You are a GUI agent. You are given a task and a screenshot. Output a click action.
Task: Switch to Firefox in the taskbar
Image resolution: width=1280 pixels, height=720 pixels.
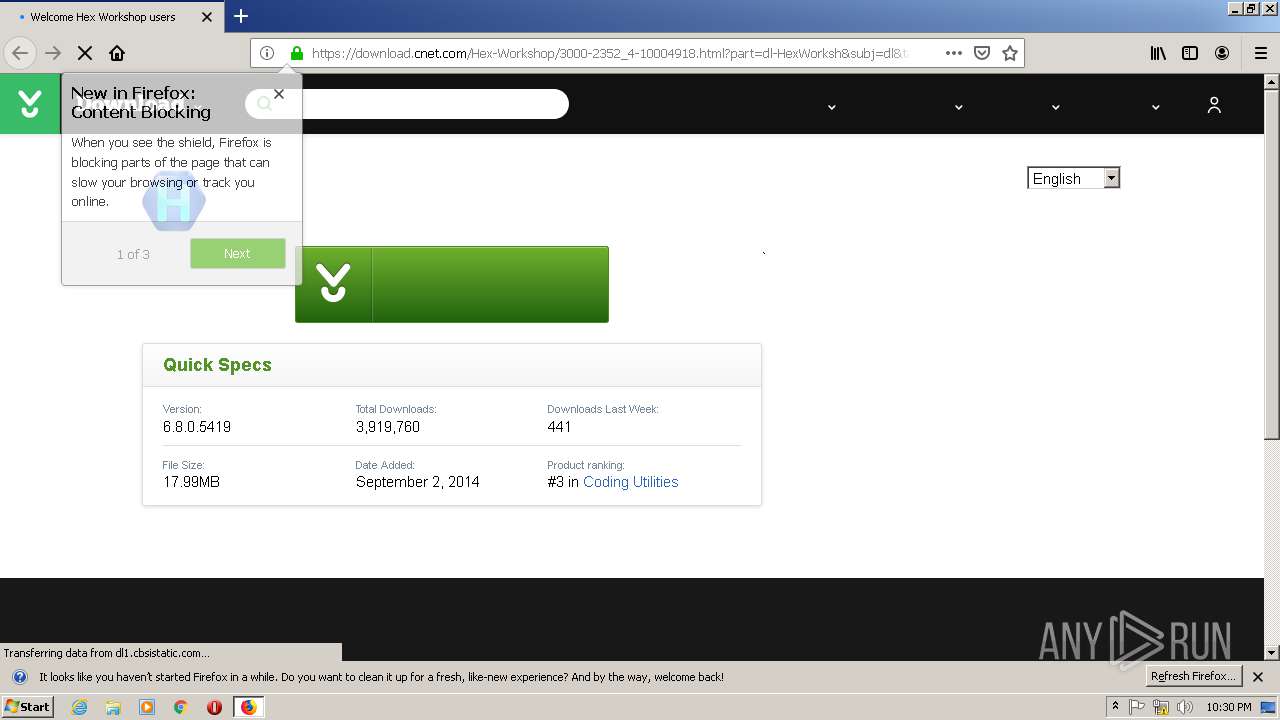248,707
